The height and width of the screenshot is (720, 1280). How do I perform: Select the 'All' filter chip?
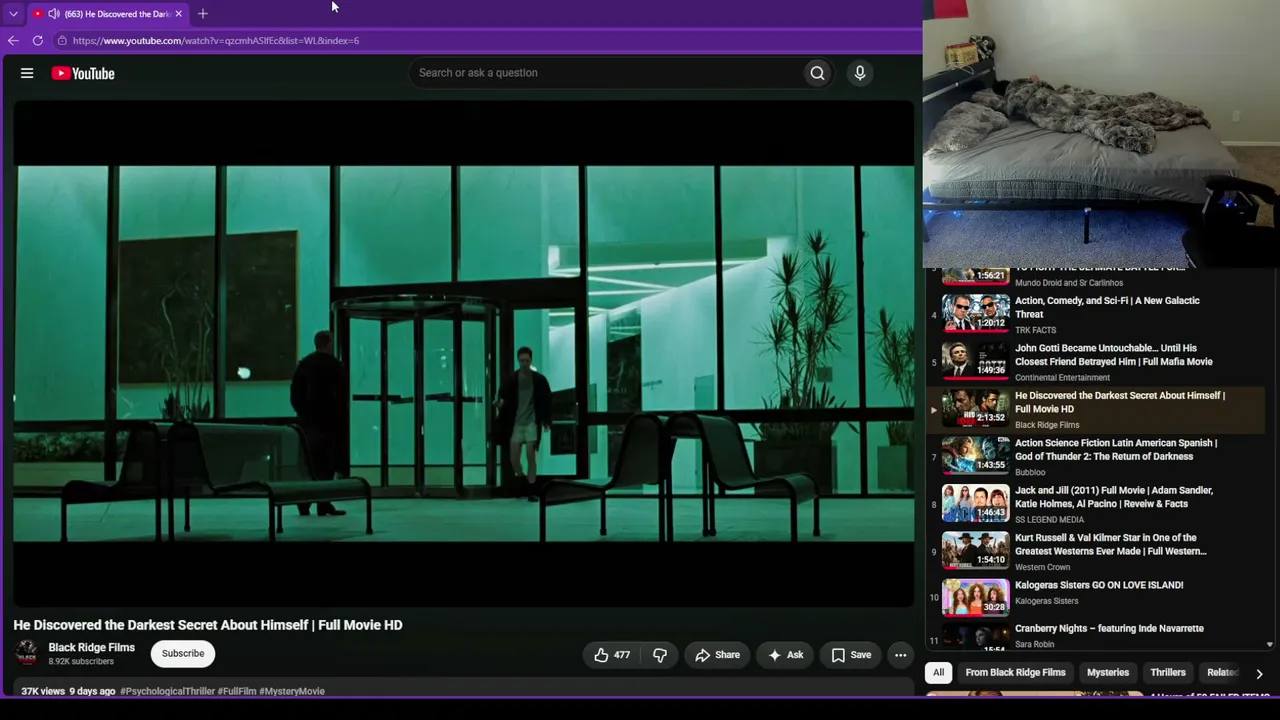939,673
